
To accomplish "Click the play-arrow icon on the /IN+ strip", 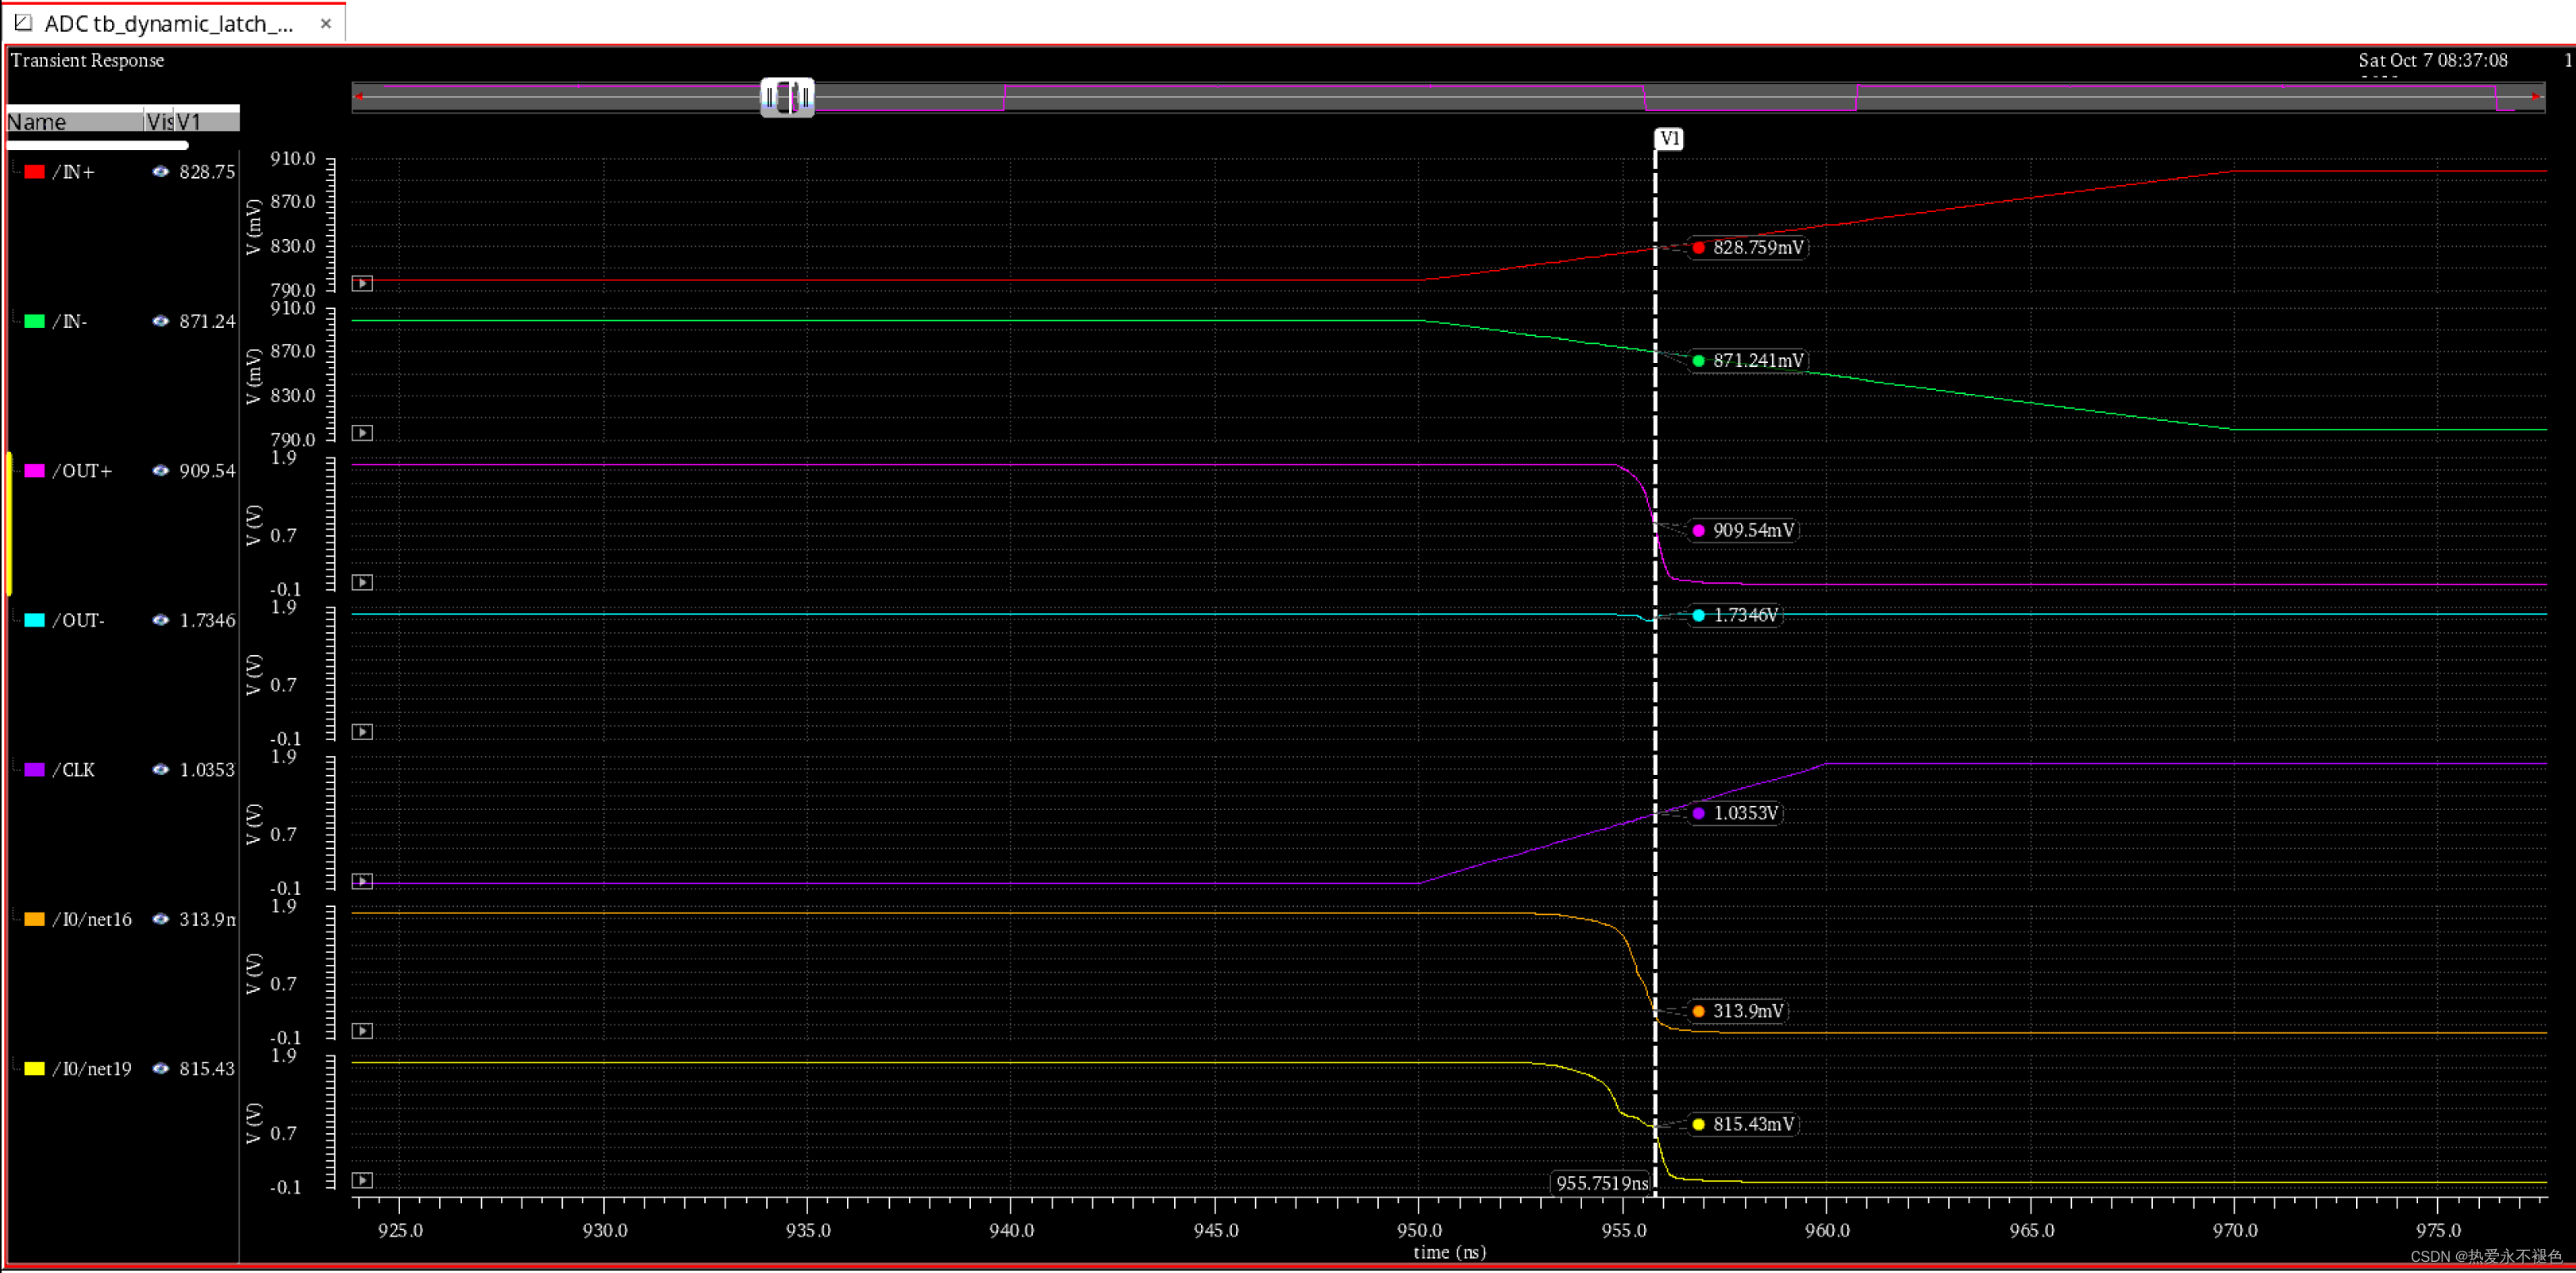I will click(x=363, y=284).
